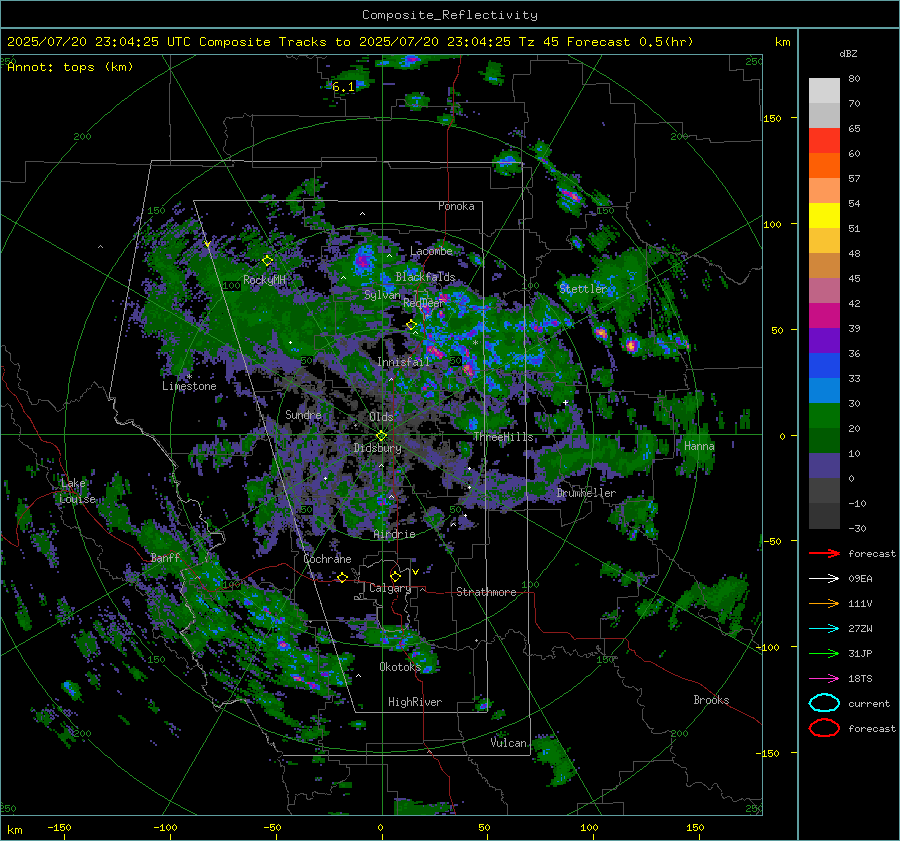This screenshot has height=841, width=900.
Task: Click the red forecast ellipse icon
Action: pyautogui.click(x=824, y=728)
